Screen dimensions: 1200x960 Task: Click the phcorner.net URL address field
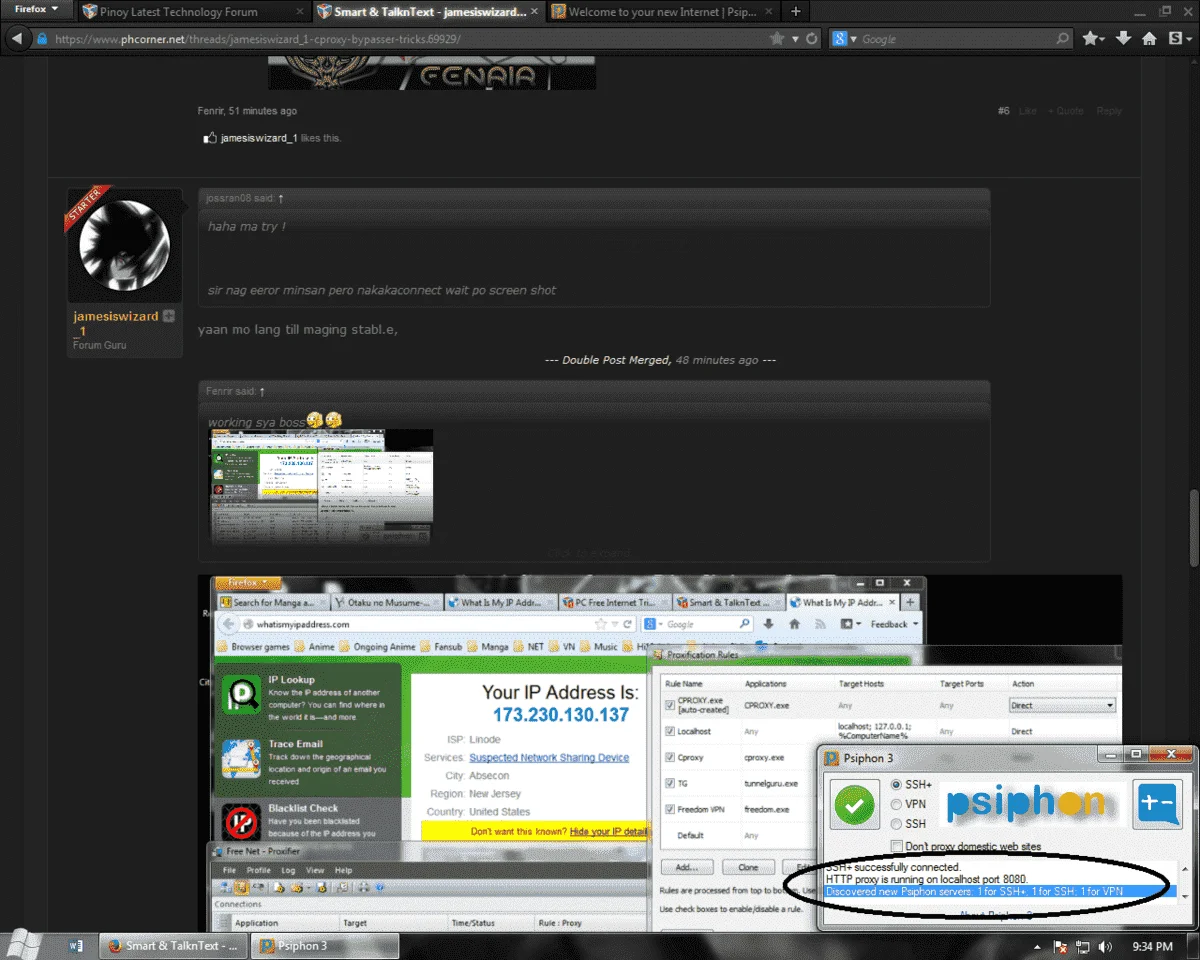tap(400, 39)
